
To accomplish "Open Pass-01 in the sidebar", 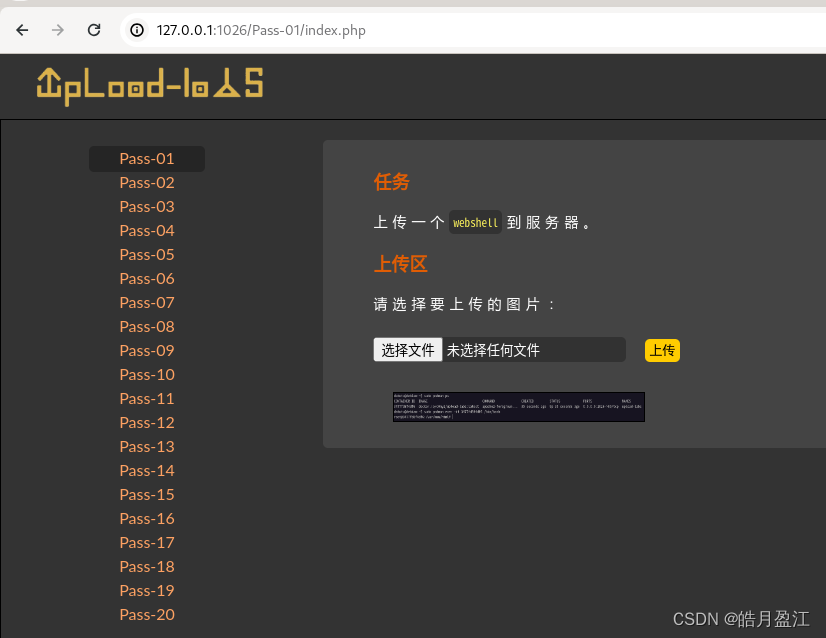I will 147,159.
